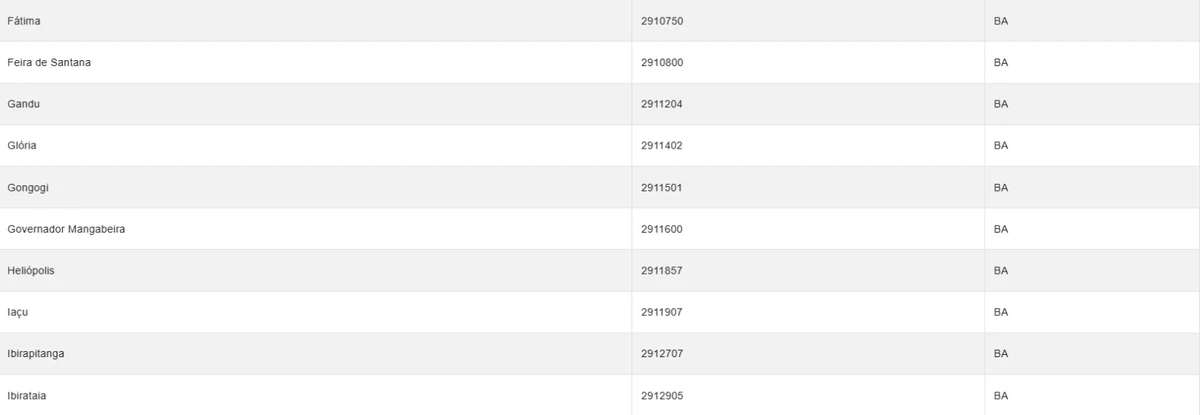The width and height of the screenshot is (1200, 415).
Task: Select the Governador Mangabeira cell
Action: coord(66,229)
